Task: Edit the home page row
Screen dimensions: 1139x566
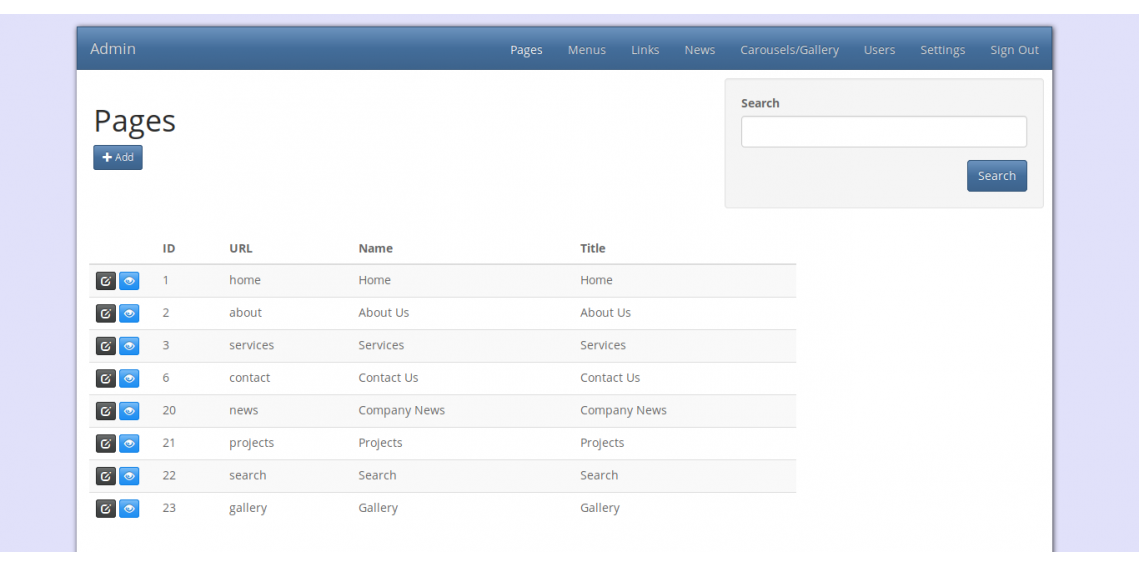Action: (106, 280)
